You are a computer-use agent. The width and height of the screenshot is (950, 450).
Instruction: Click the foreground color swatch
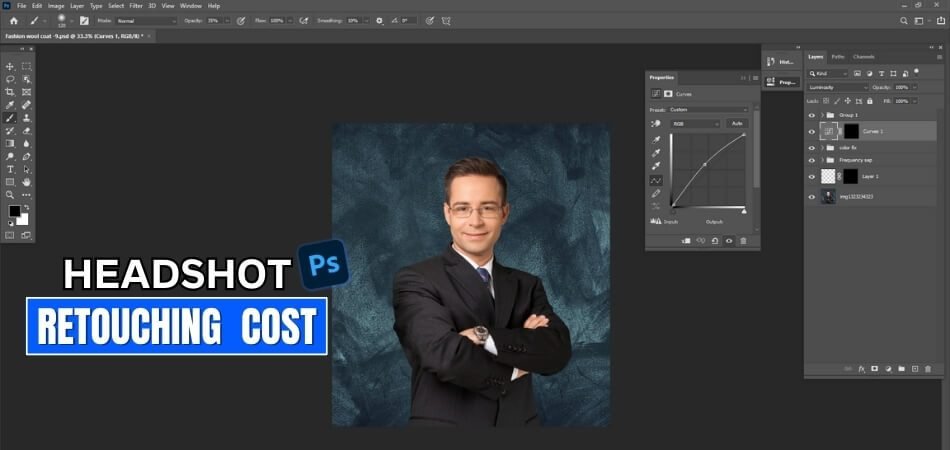(15, 211)
